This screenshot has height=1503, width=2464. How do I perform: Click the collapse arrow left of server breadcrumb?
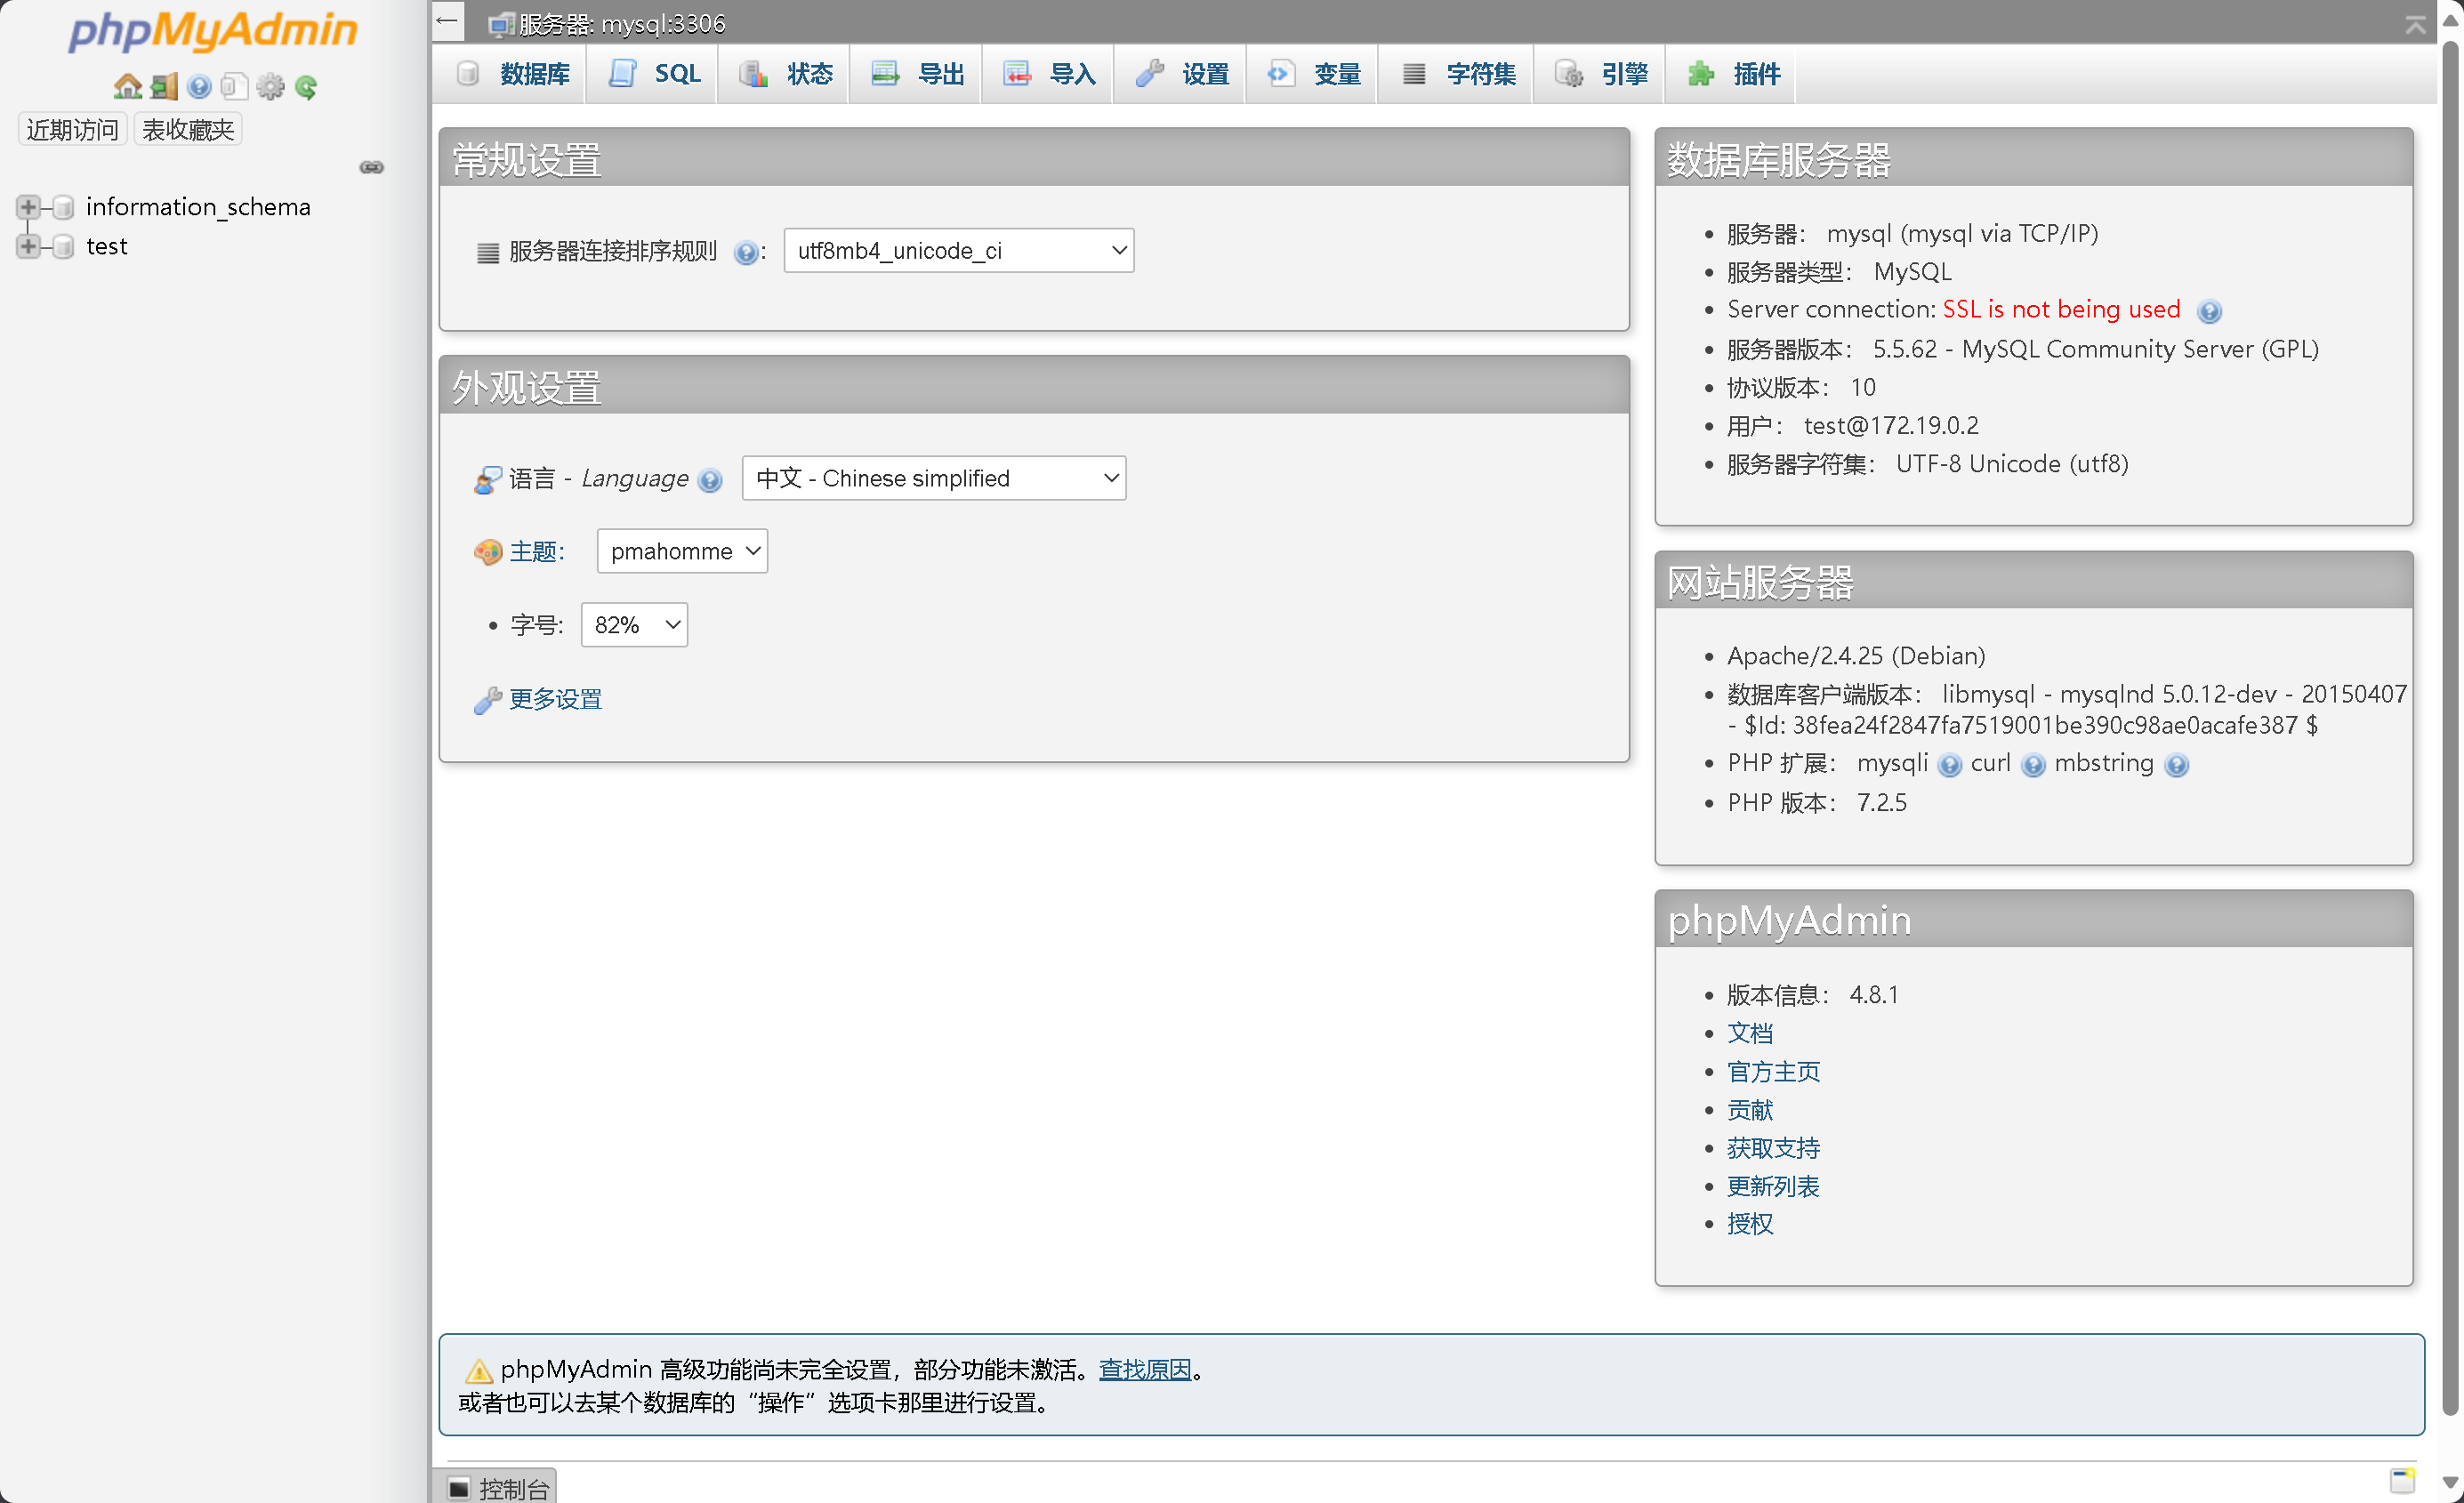[447, 21]
